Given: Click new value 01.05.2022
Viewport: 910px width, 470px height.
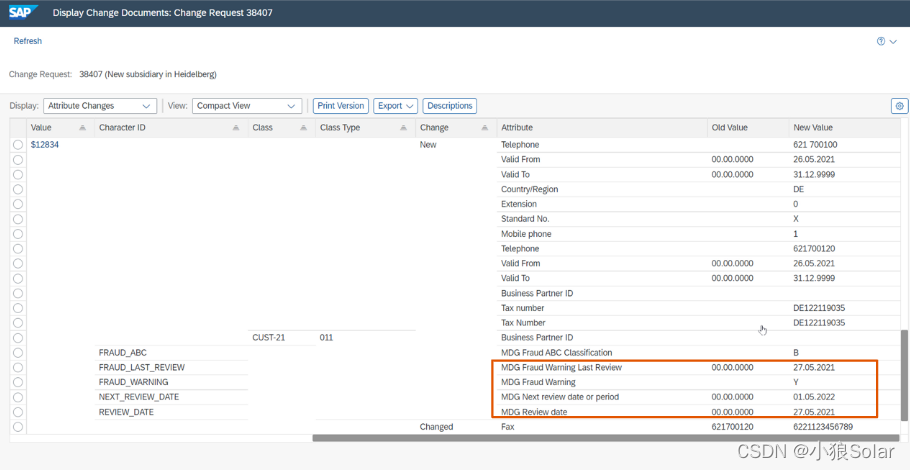Looking at the screenshot, I should pos(814,397).
